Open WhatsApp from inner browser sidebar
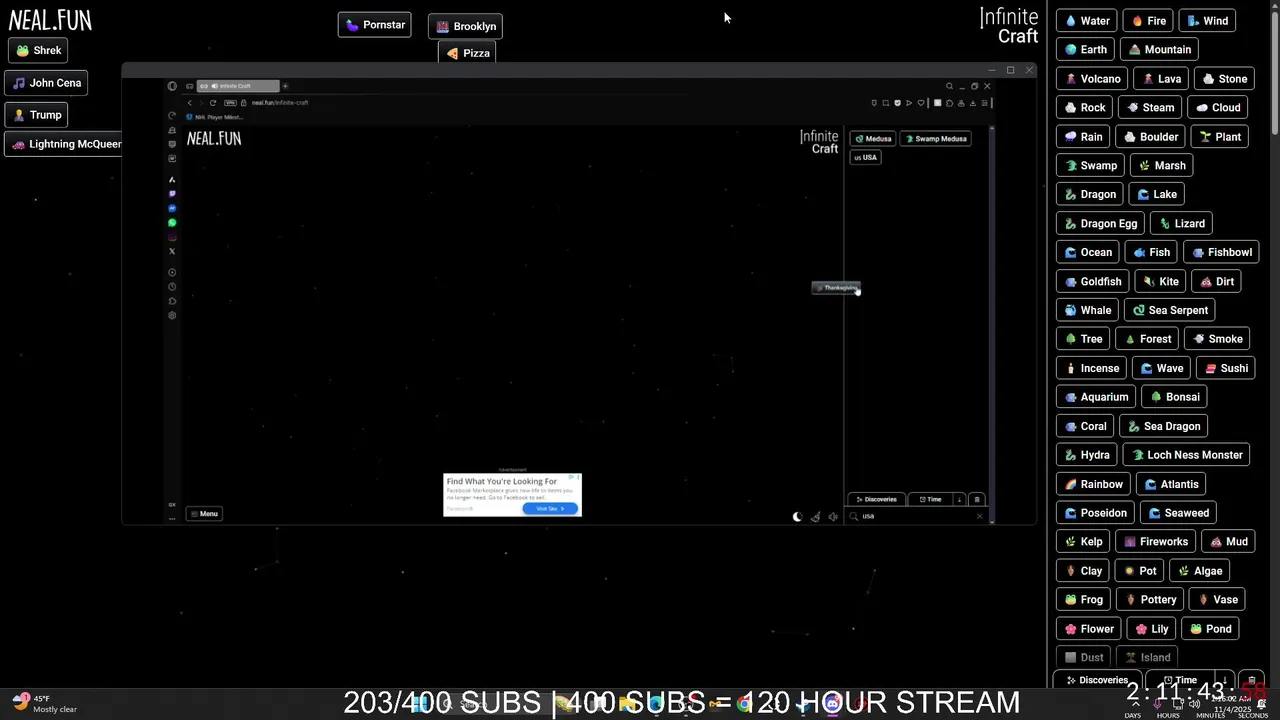This screenshot has height=720, width=1280. [172, 223]
